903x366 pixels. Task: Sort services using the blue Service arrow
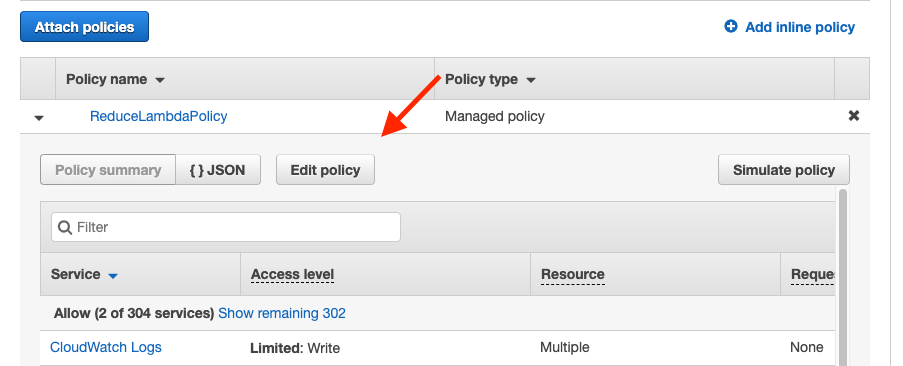113,276
